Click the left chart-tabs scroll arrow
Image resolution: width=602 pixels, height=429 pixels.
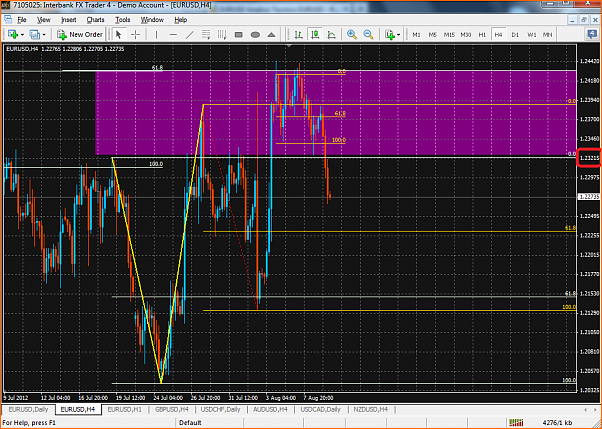click(585, 410)
